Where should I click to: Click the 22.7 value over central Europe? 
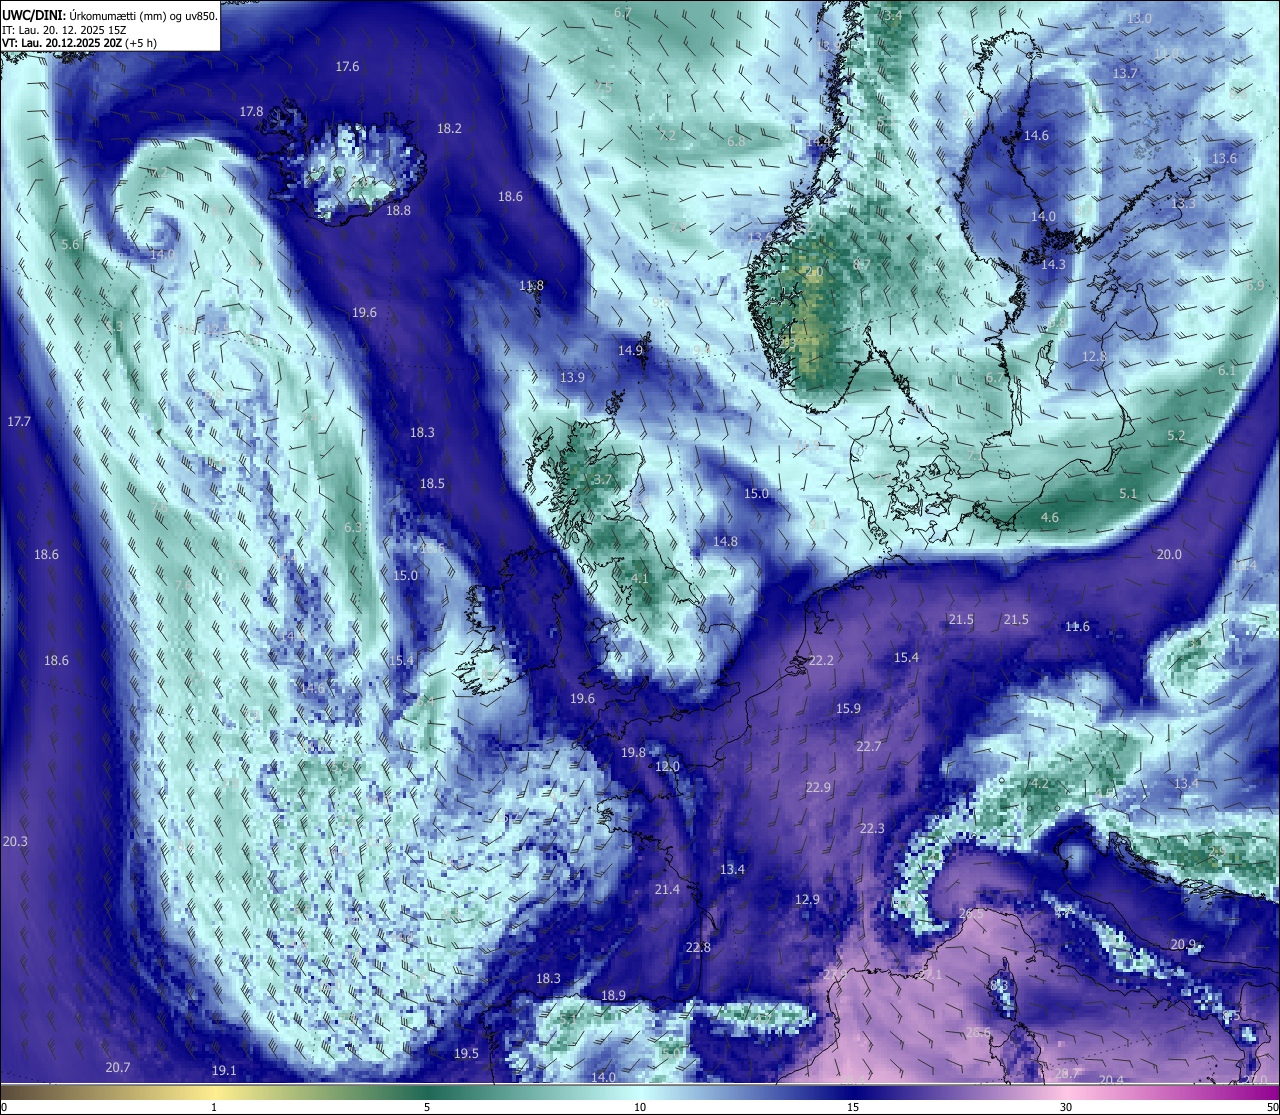point(869,747)
